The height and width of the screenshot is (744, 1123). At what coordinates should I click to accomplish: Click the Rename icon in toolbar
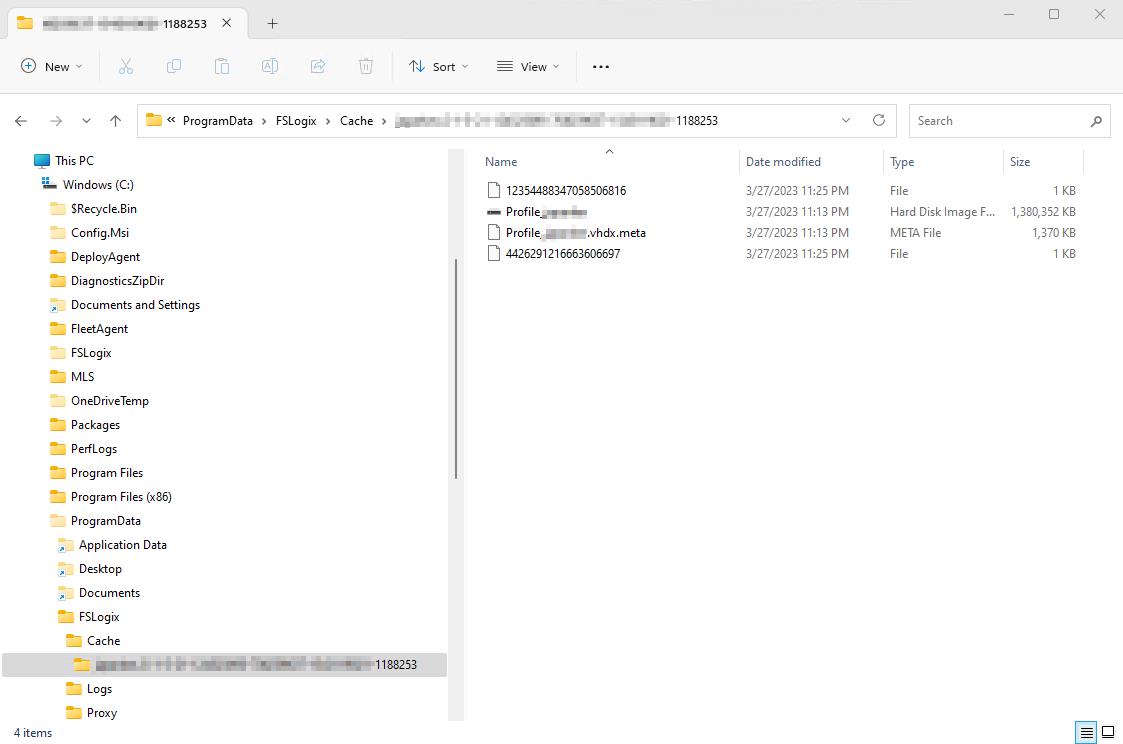click(x=270, y=66)
